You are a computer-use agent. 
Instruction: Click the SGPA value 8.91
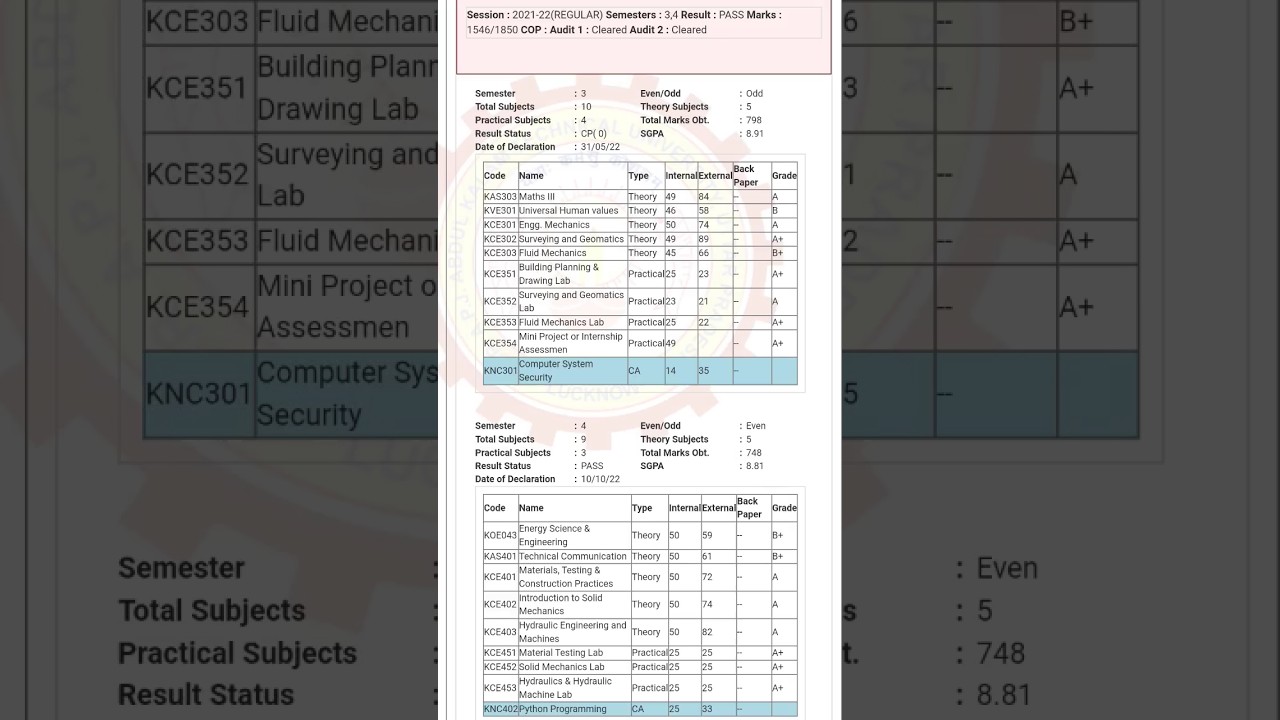click(755, 134)
